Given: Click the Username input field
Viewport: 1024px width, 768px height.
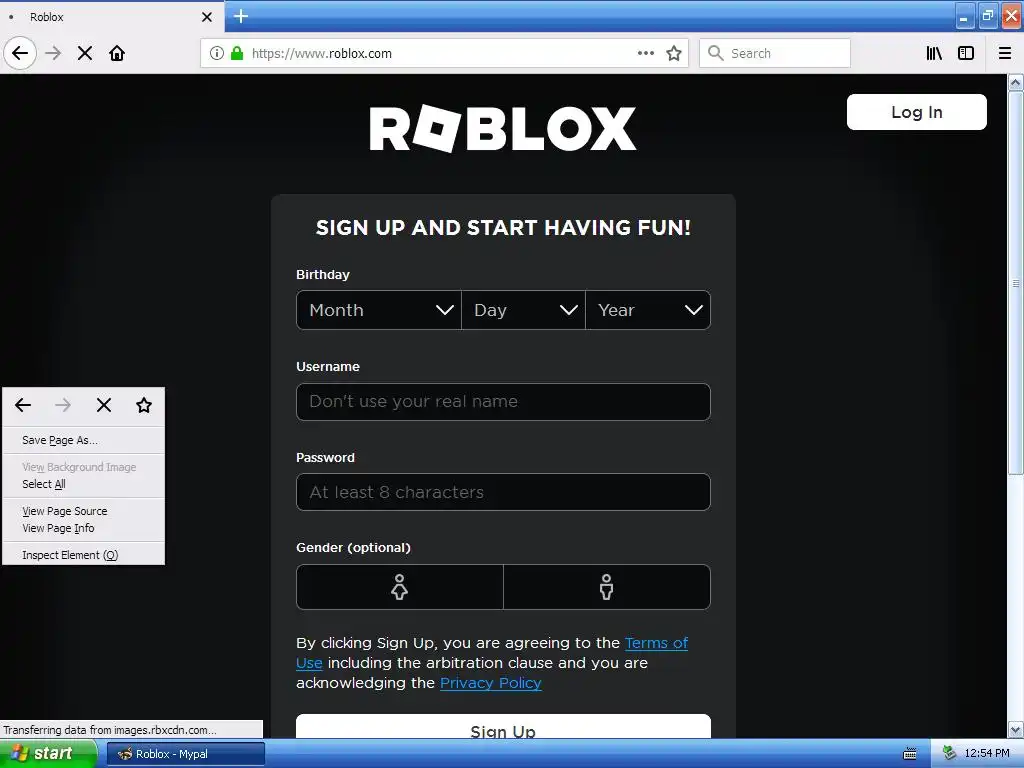Looking at the screenshot, I should [503, 402].
